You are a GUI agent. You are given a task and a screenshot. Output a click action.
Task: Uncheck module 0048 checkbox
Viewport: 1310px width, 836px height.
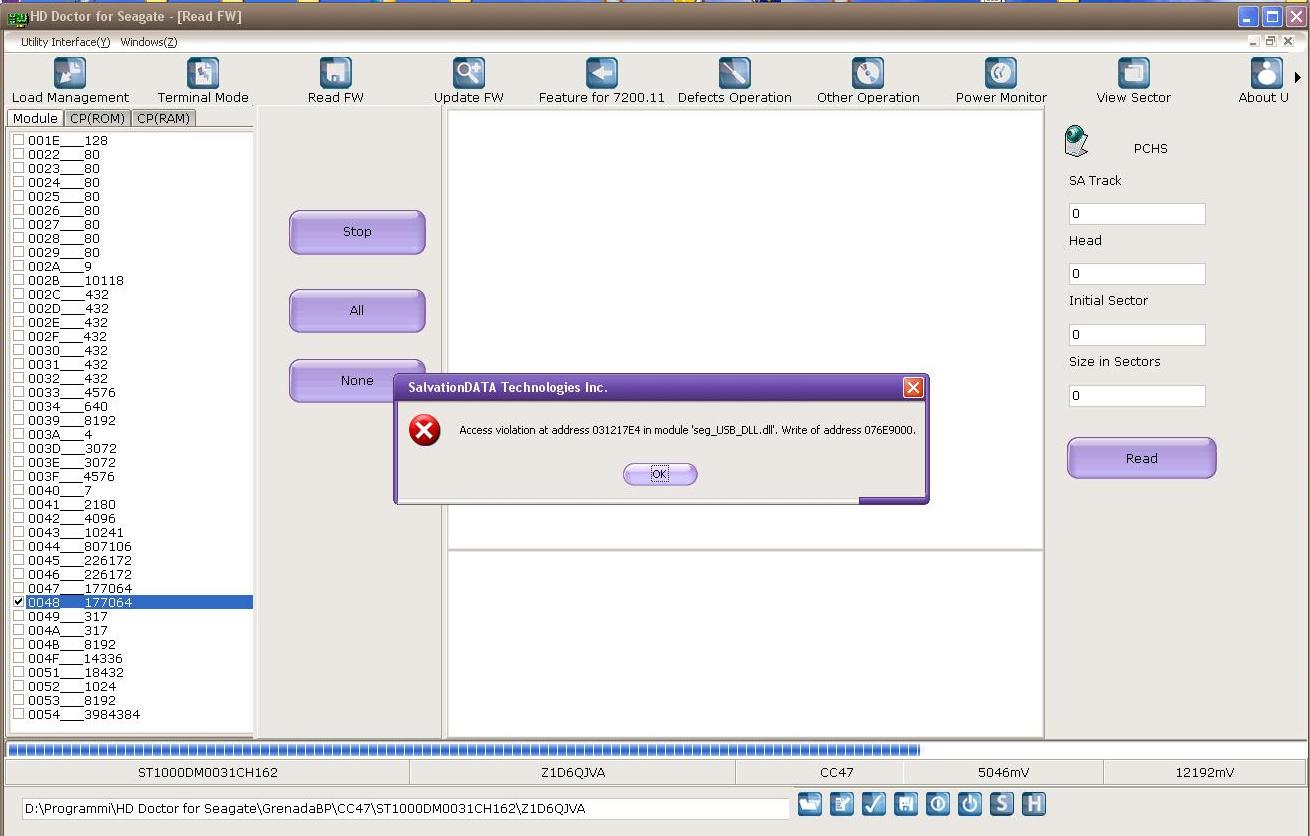pyautogui.click(x=18, y=602)
